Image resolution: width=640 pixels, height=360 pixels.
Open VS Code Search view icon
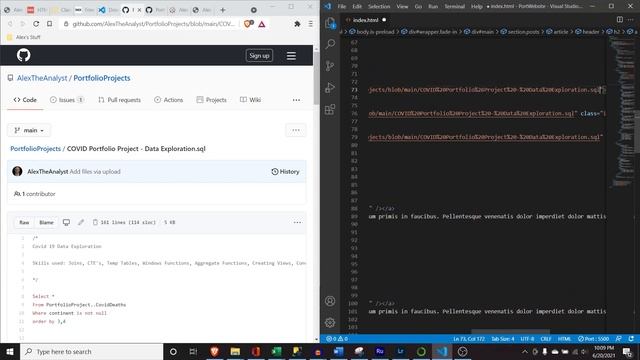coord(330,44)
